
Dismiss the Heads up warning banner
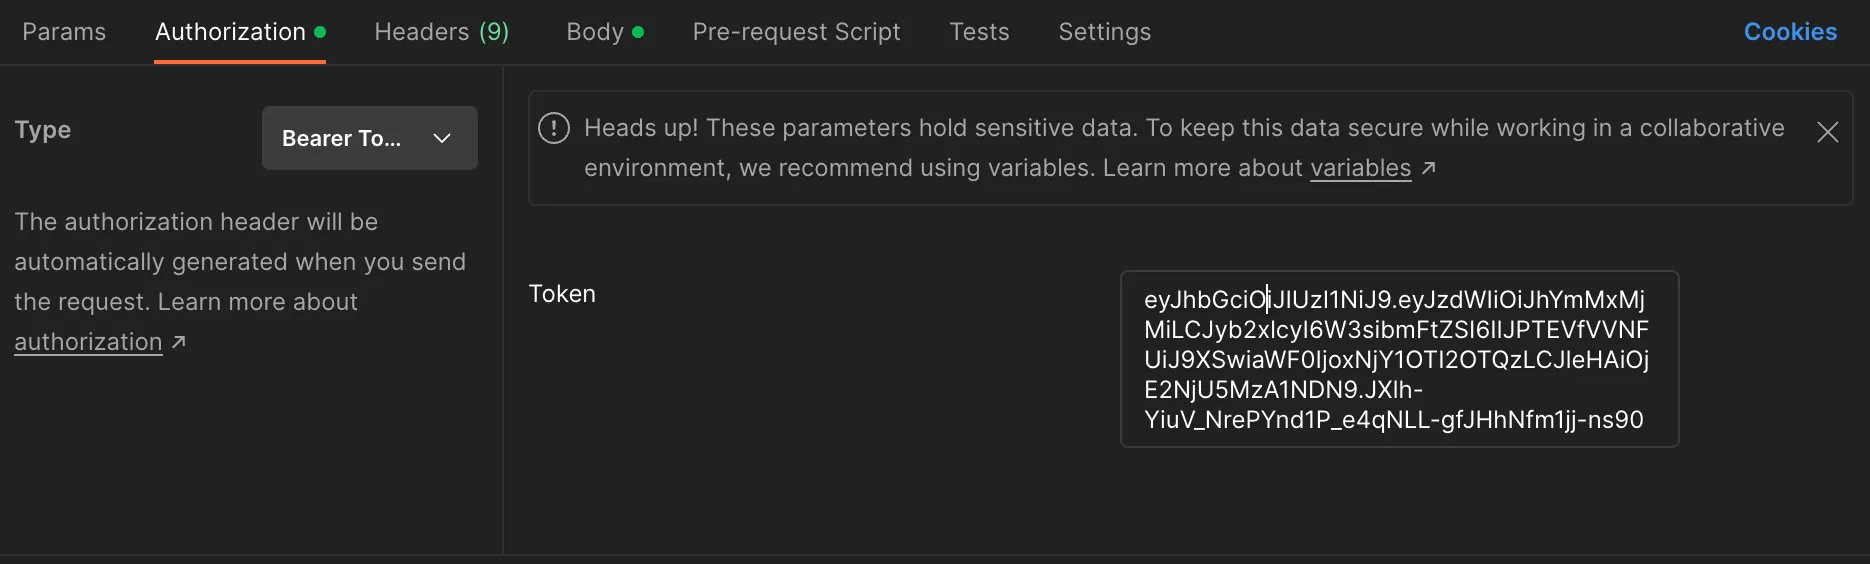pos(1827,132)
